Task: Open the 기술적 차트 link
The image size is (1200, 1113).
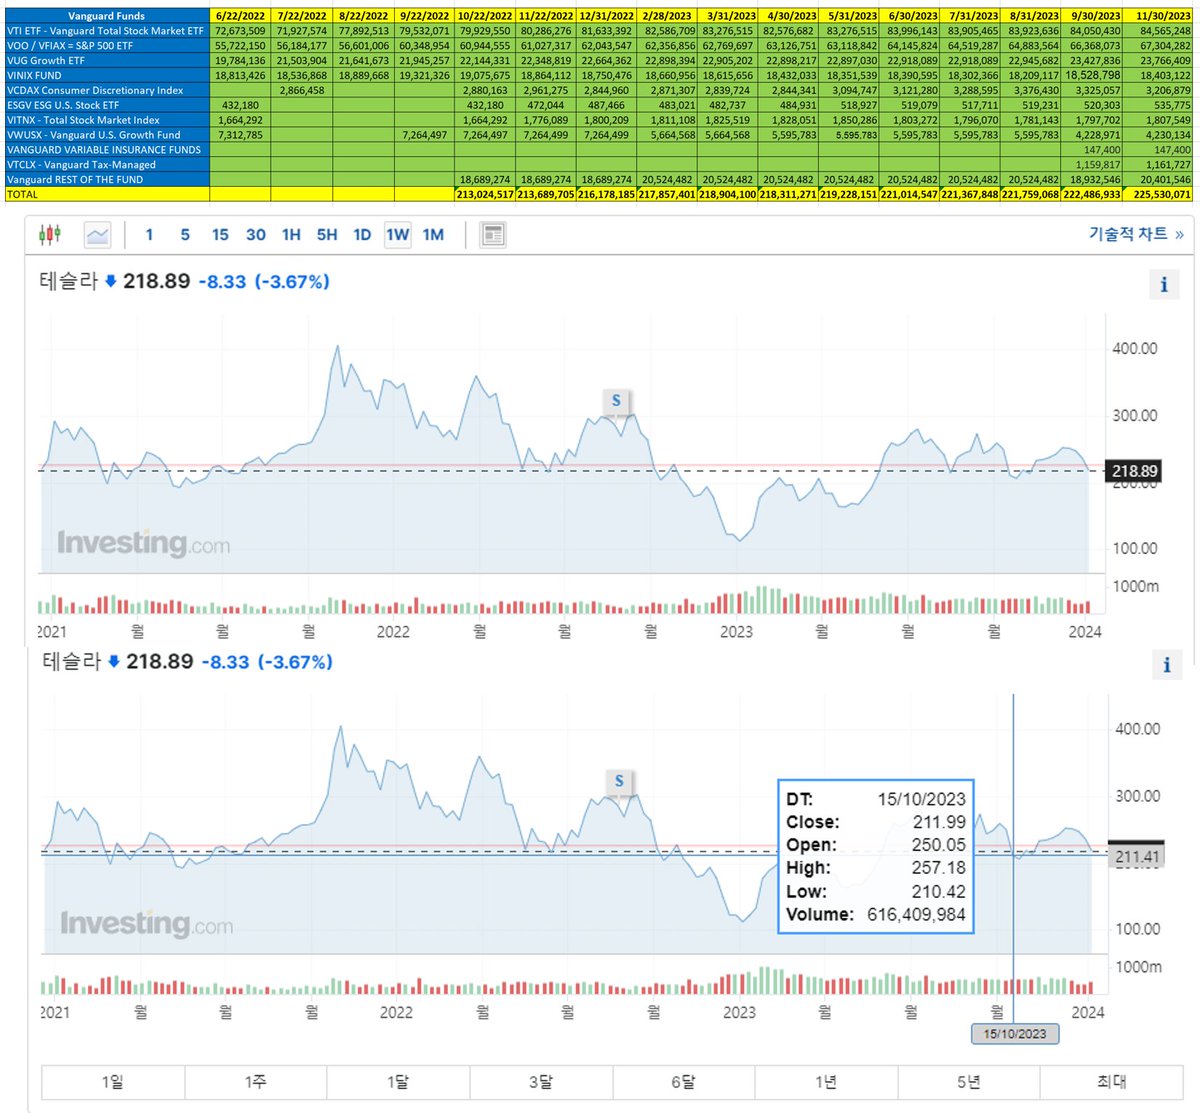Action: (1136, 233)
